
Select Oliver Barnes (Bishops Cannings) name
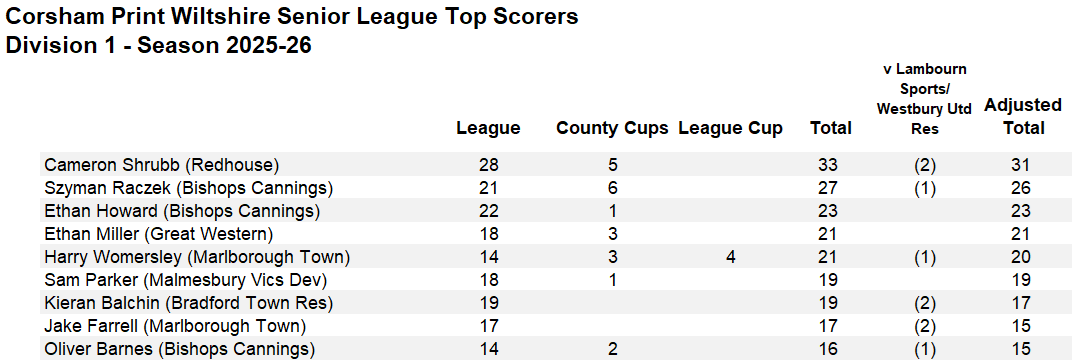coord(179,349)
